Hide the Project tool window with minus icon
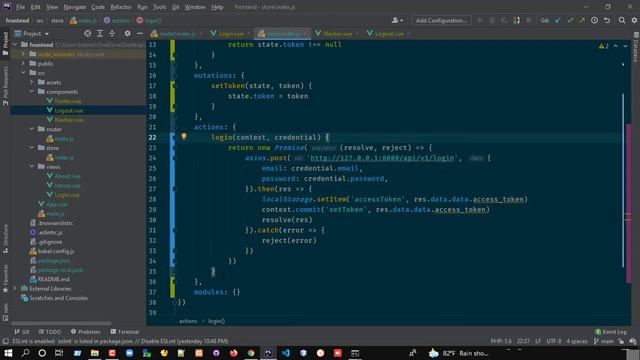 click(140, 33)
